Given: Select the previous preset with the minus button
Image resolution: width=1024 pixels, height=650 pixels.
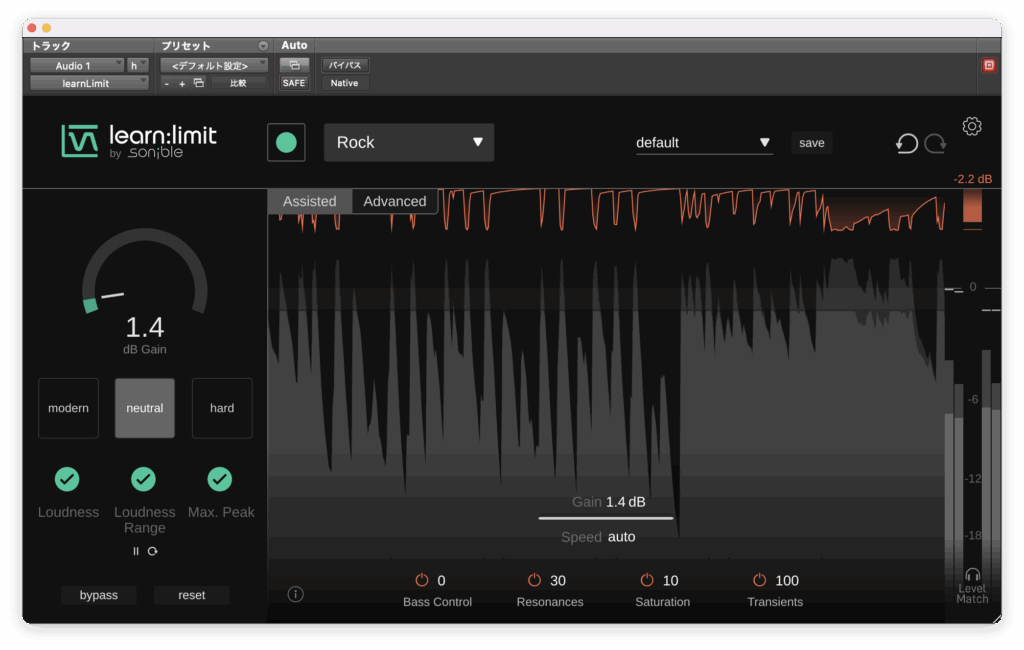Looking at the screenshot, I should pos(167,84).
